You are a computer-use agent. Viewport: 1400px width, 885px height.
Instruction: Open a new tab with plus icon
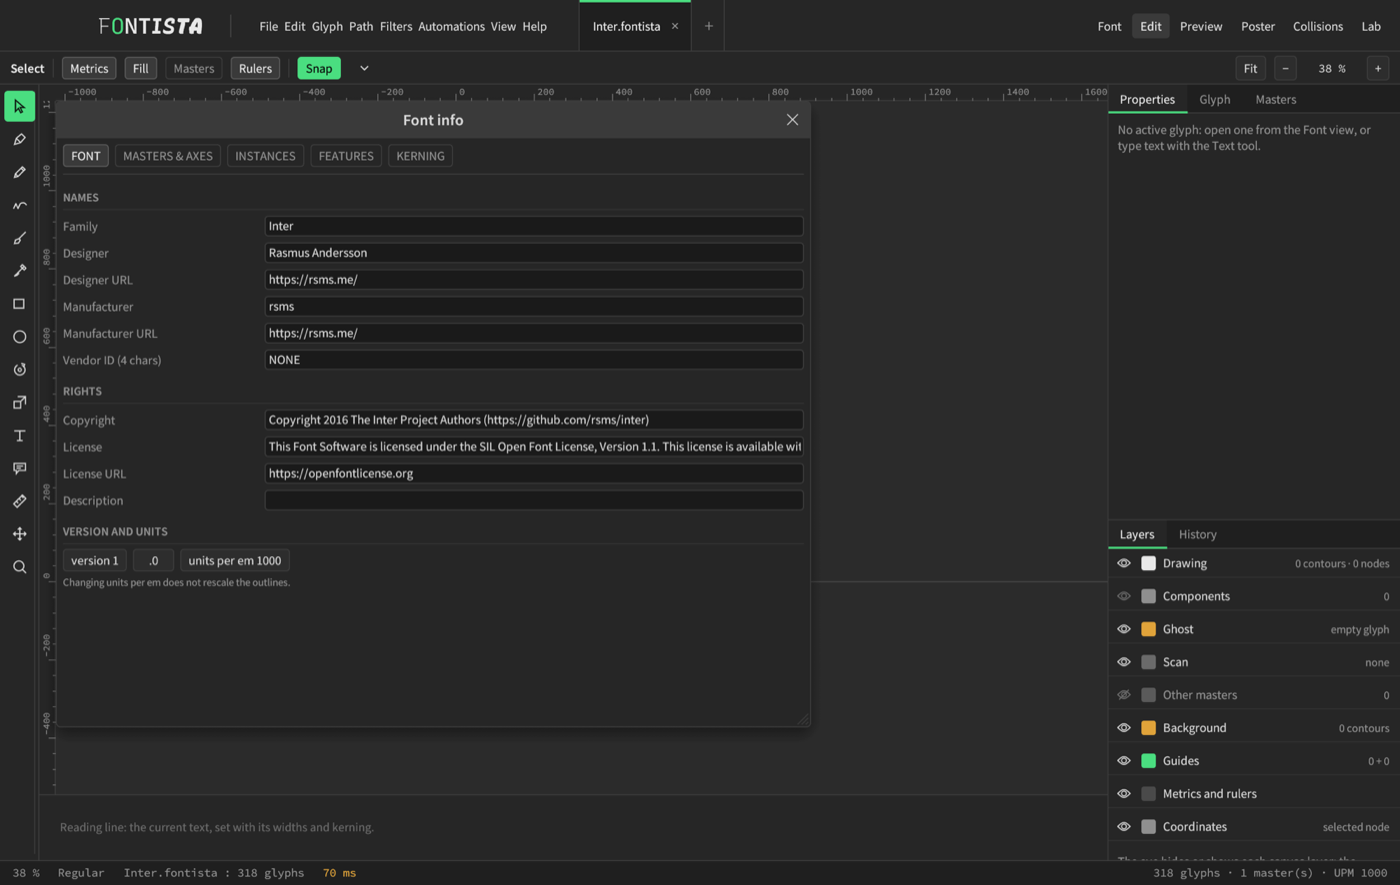point(709,26)
